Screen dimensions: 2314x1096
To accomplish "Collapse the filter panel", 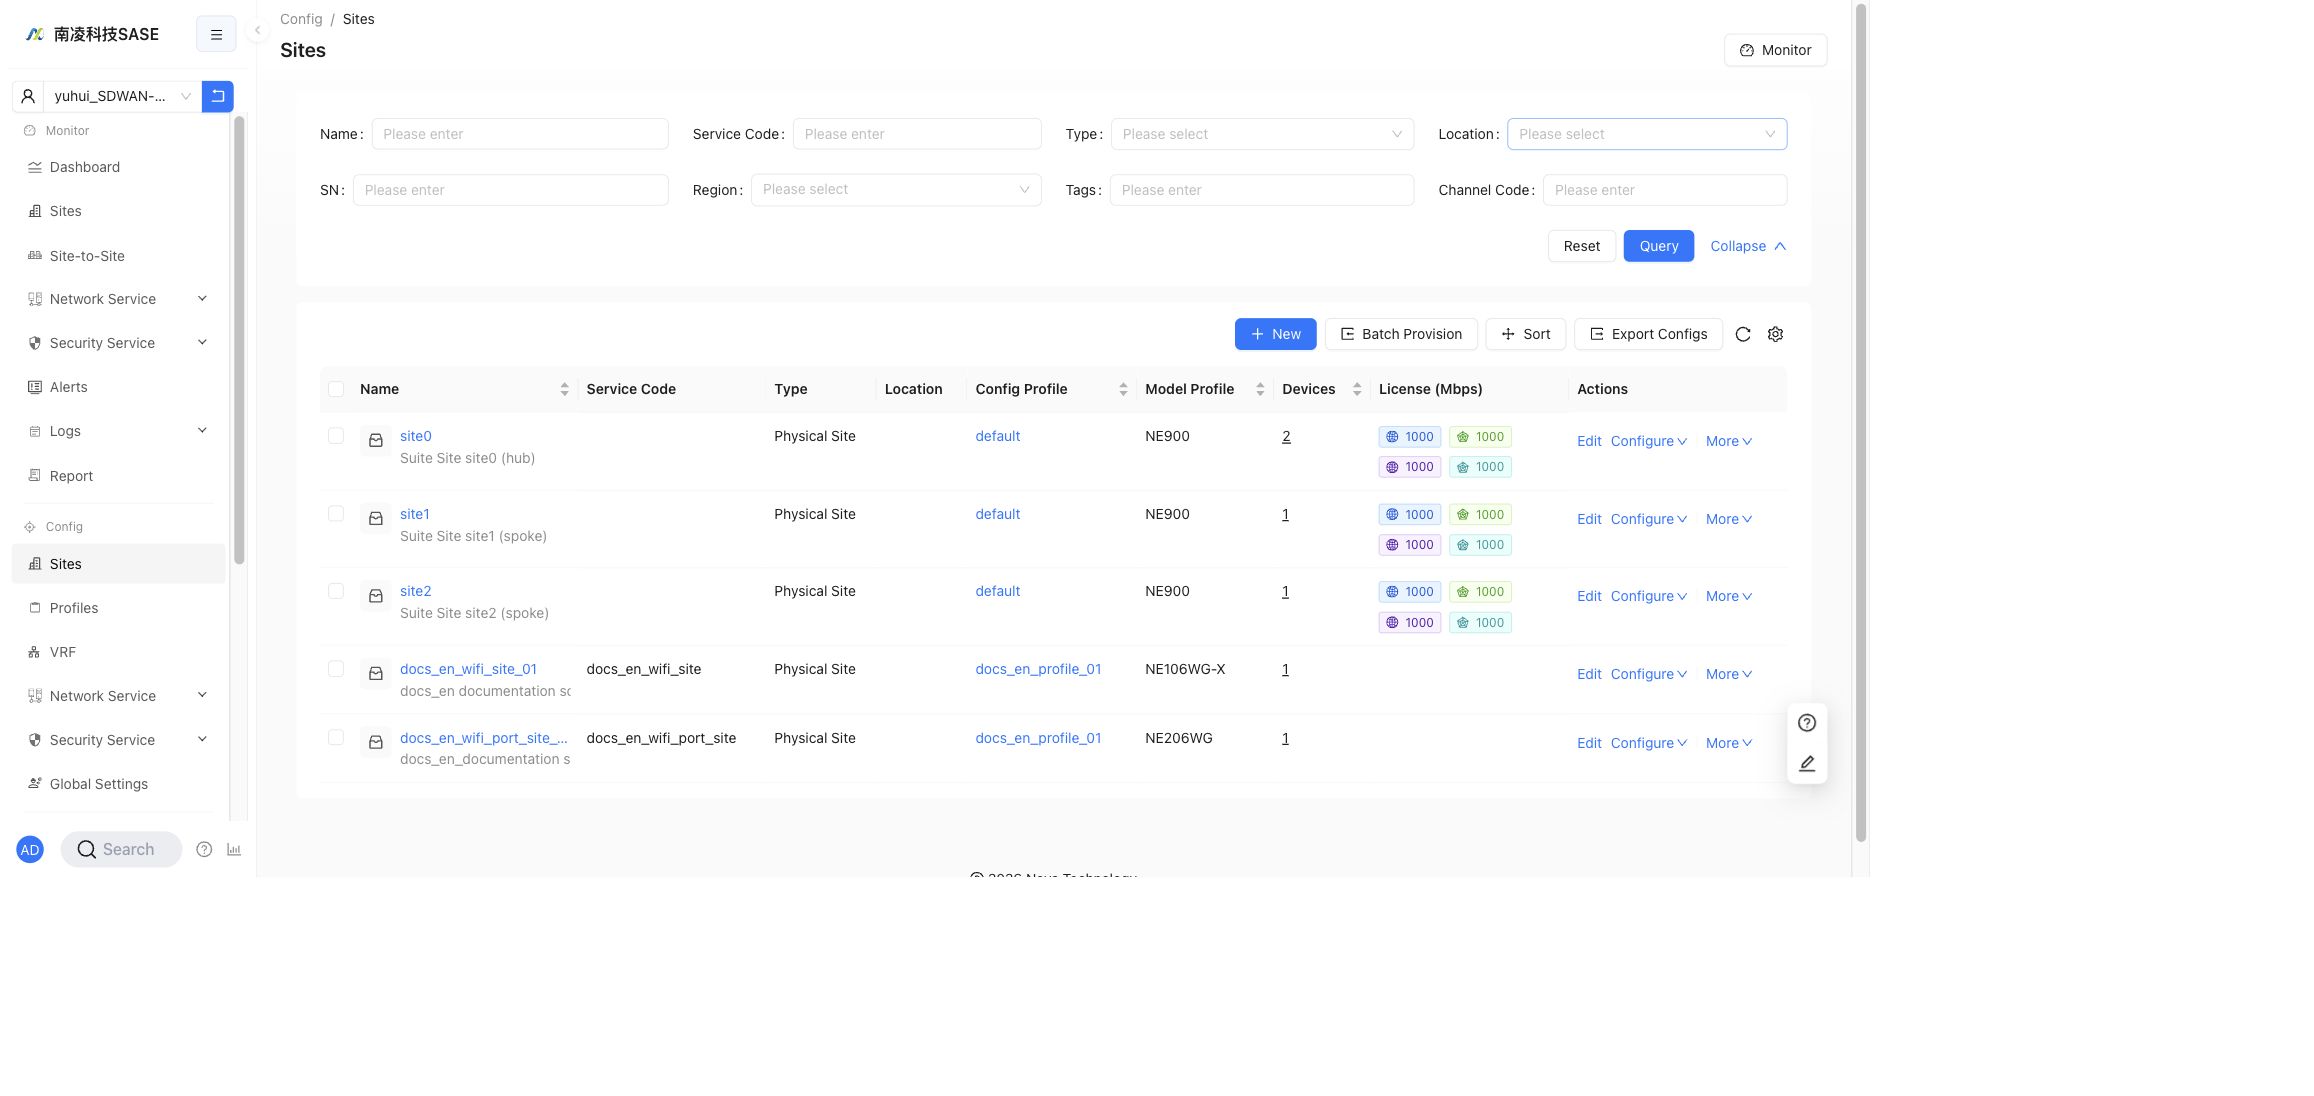I will click(x=1747, y=246).
